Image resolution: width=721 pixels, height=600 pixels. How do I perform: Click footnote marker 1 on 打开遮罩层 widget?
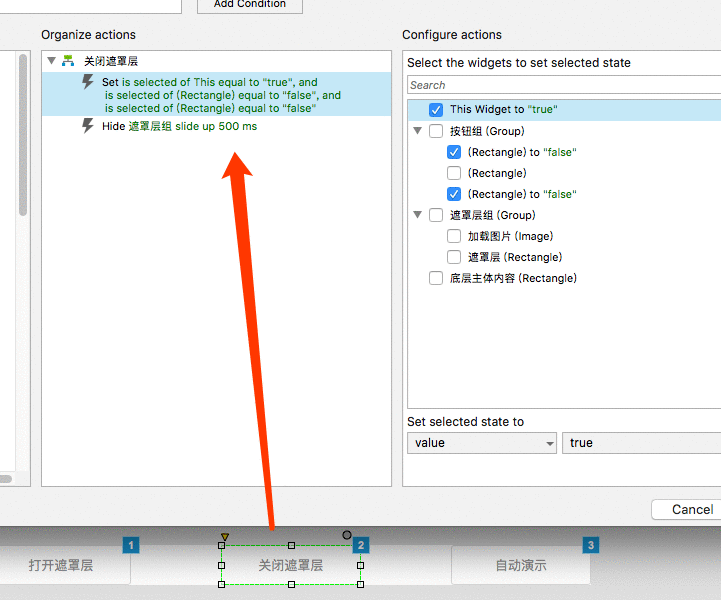(131, 545)
